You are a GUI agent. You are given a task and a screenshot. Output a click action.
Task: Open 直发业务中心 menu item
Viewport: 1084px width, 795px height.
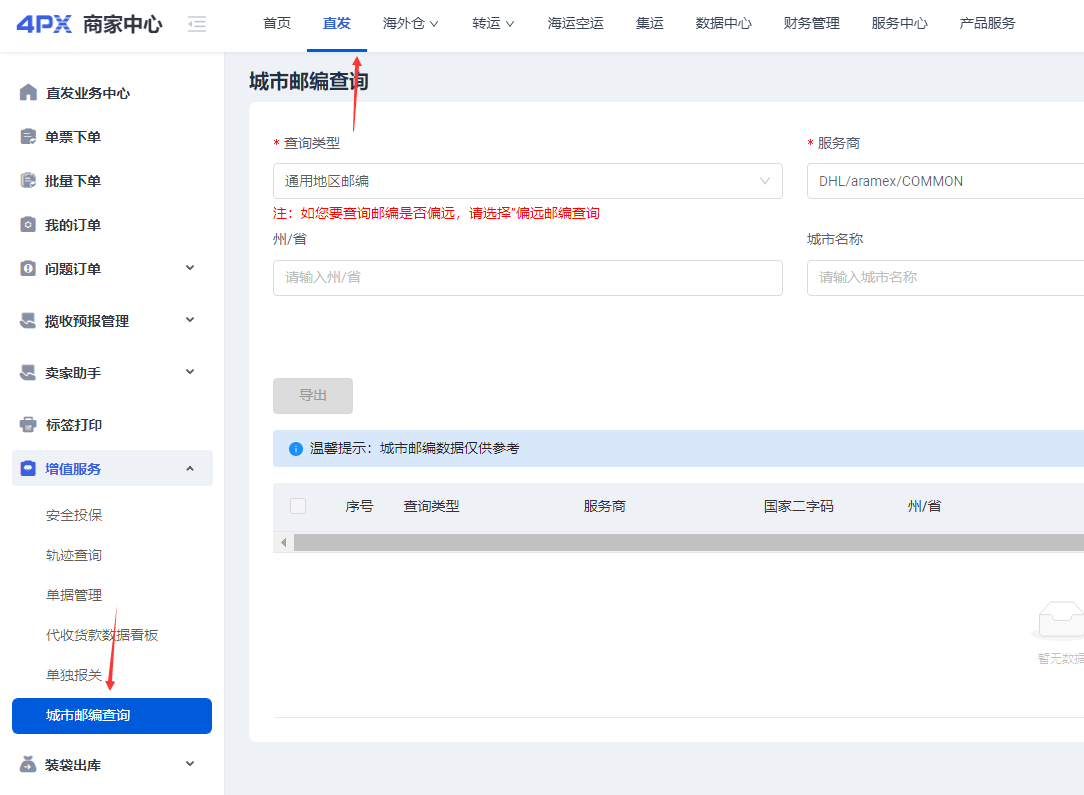pyautogui.click(x=87, y=93)
